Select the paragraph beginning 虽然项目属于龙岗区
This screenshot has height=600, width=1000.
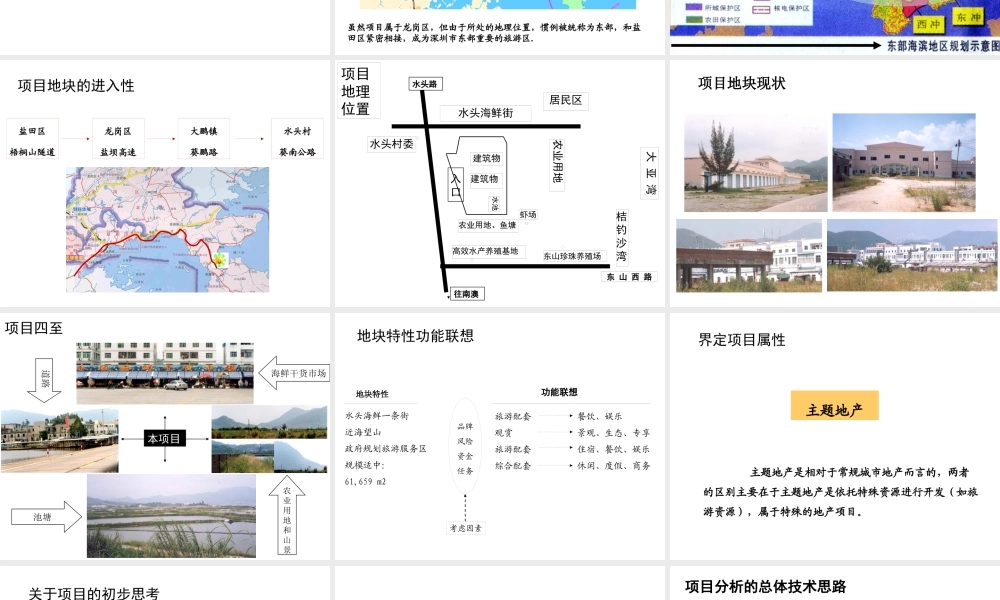(494, 33)
